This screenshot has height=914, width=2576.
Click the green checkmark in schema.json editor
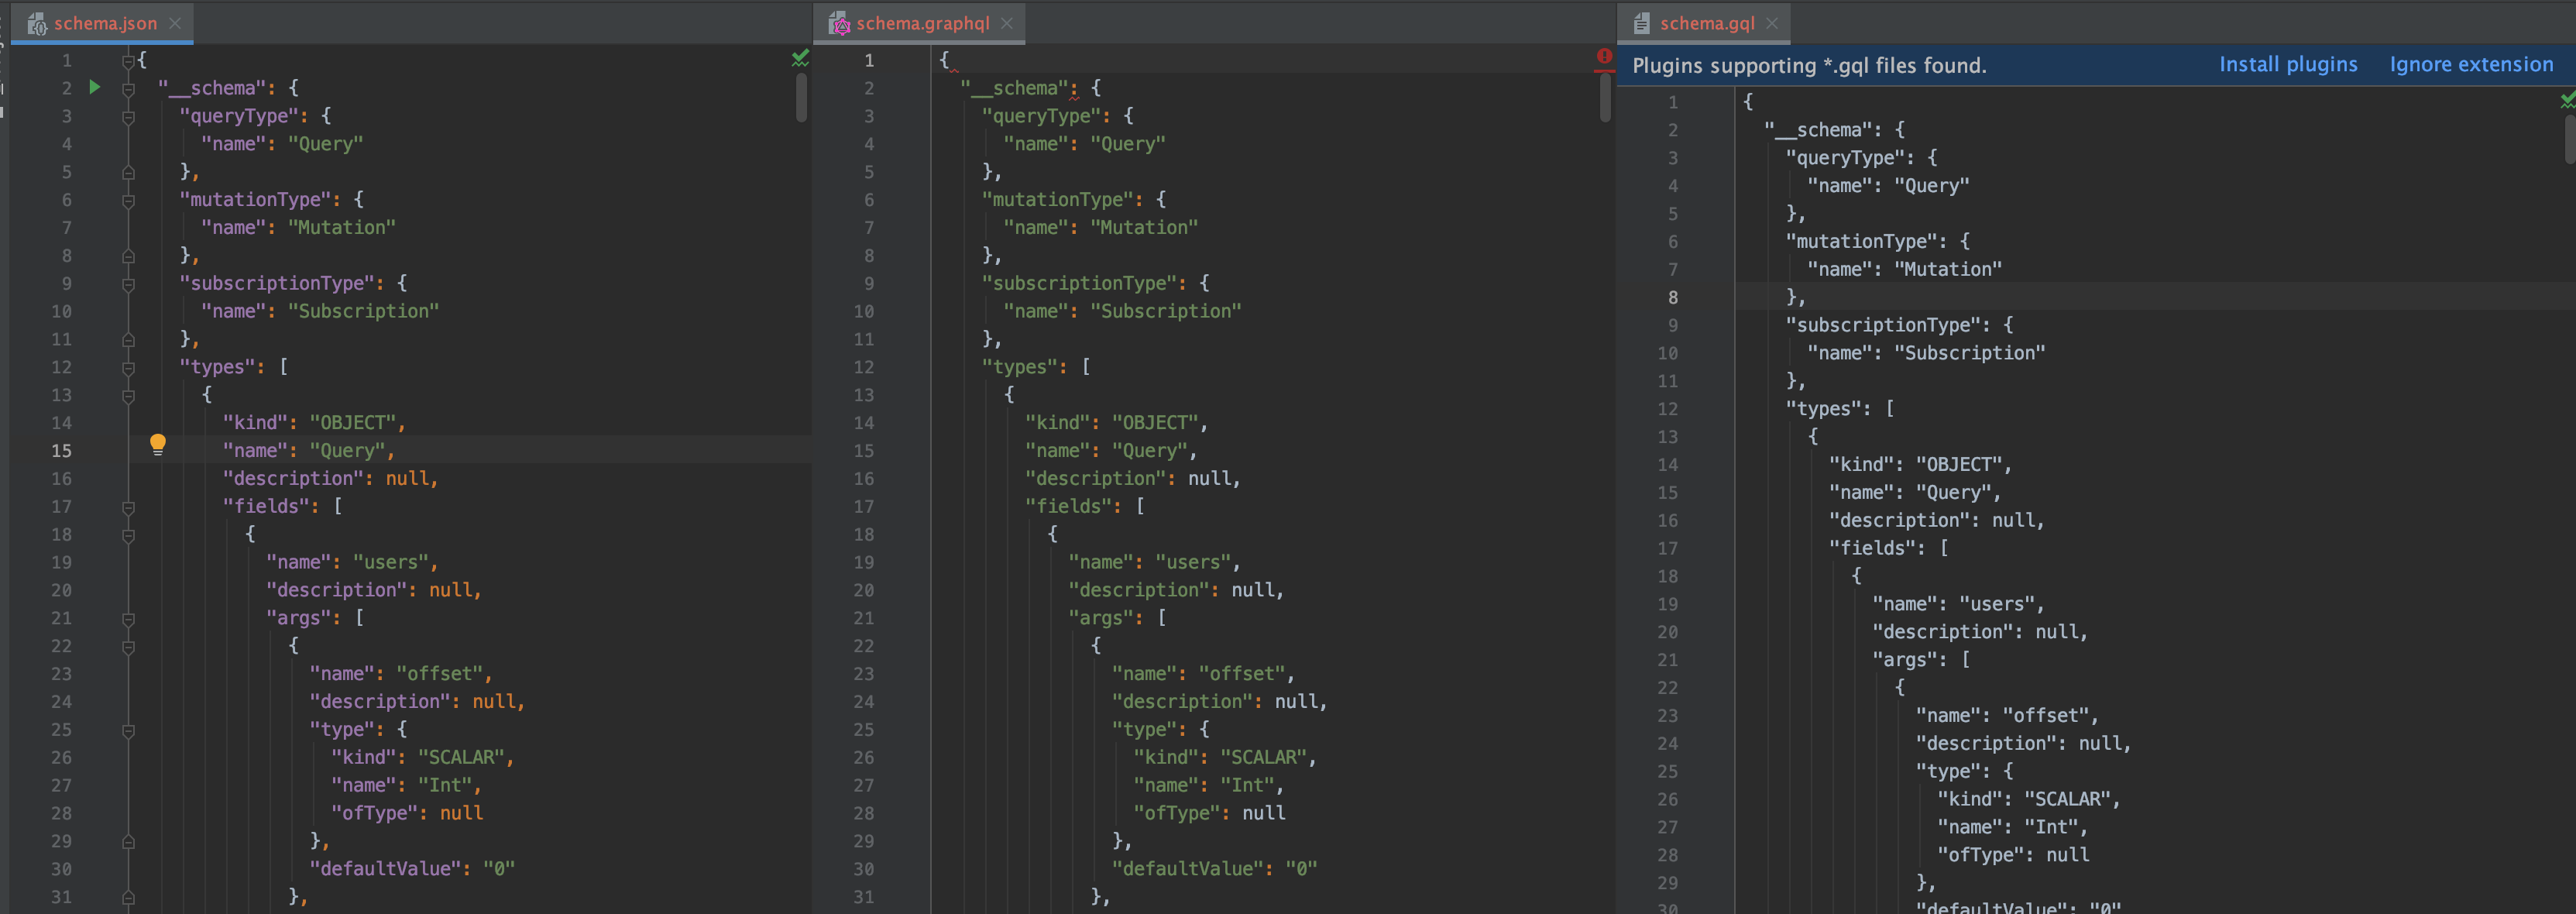[x=800, y=59]
